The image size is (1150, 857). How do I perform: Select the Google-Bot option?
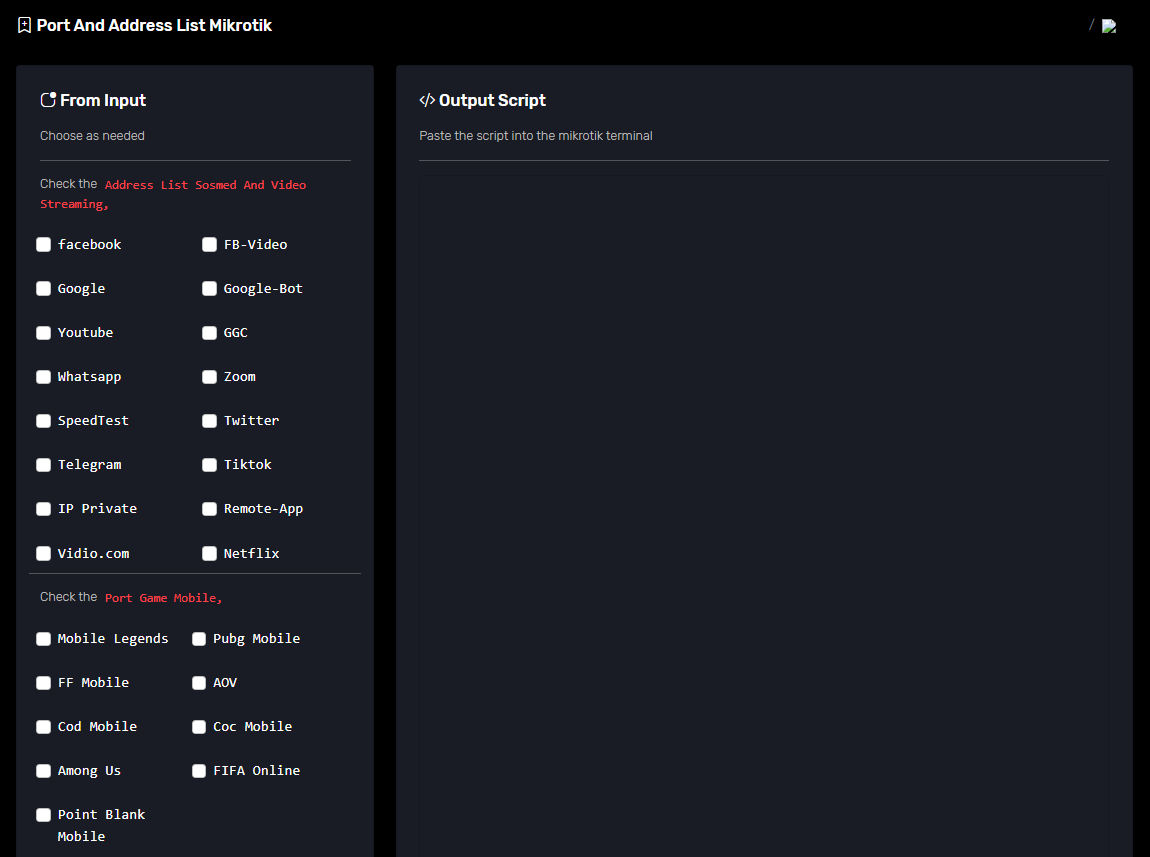click(209, 288)
